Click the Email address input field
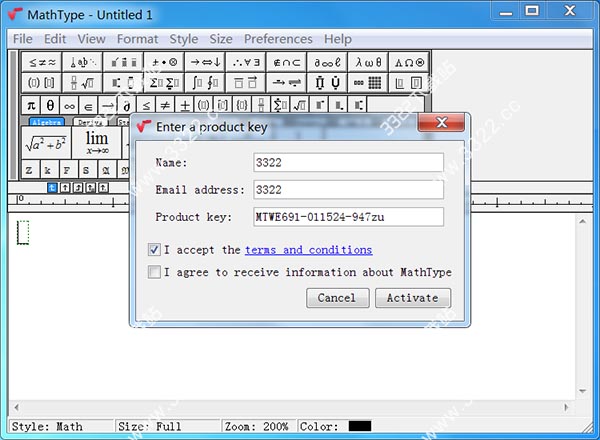Viewport: 600px width, 440px height. point(348,190)
